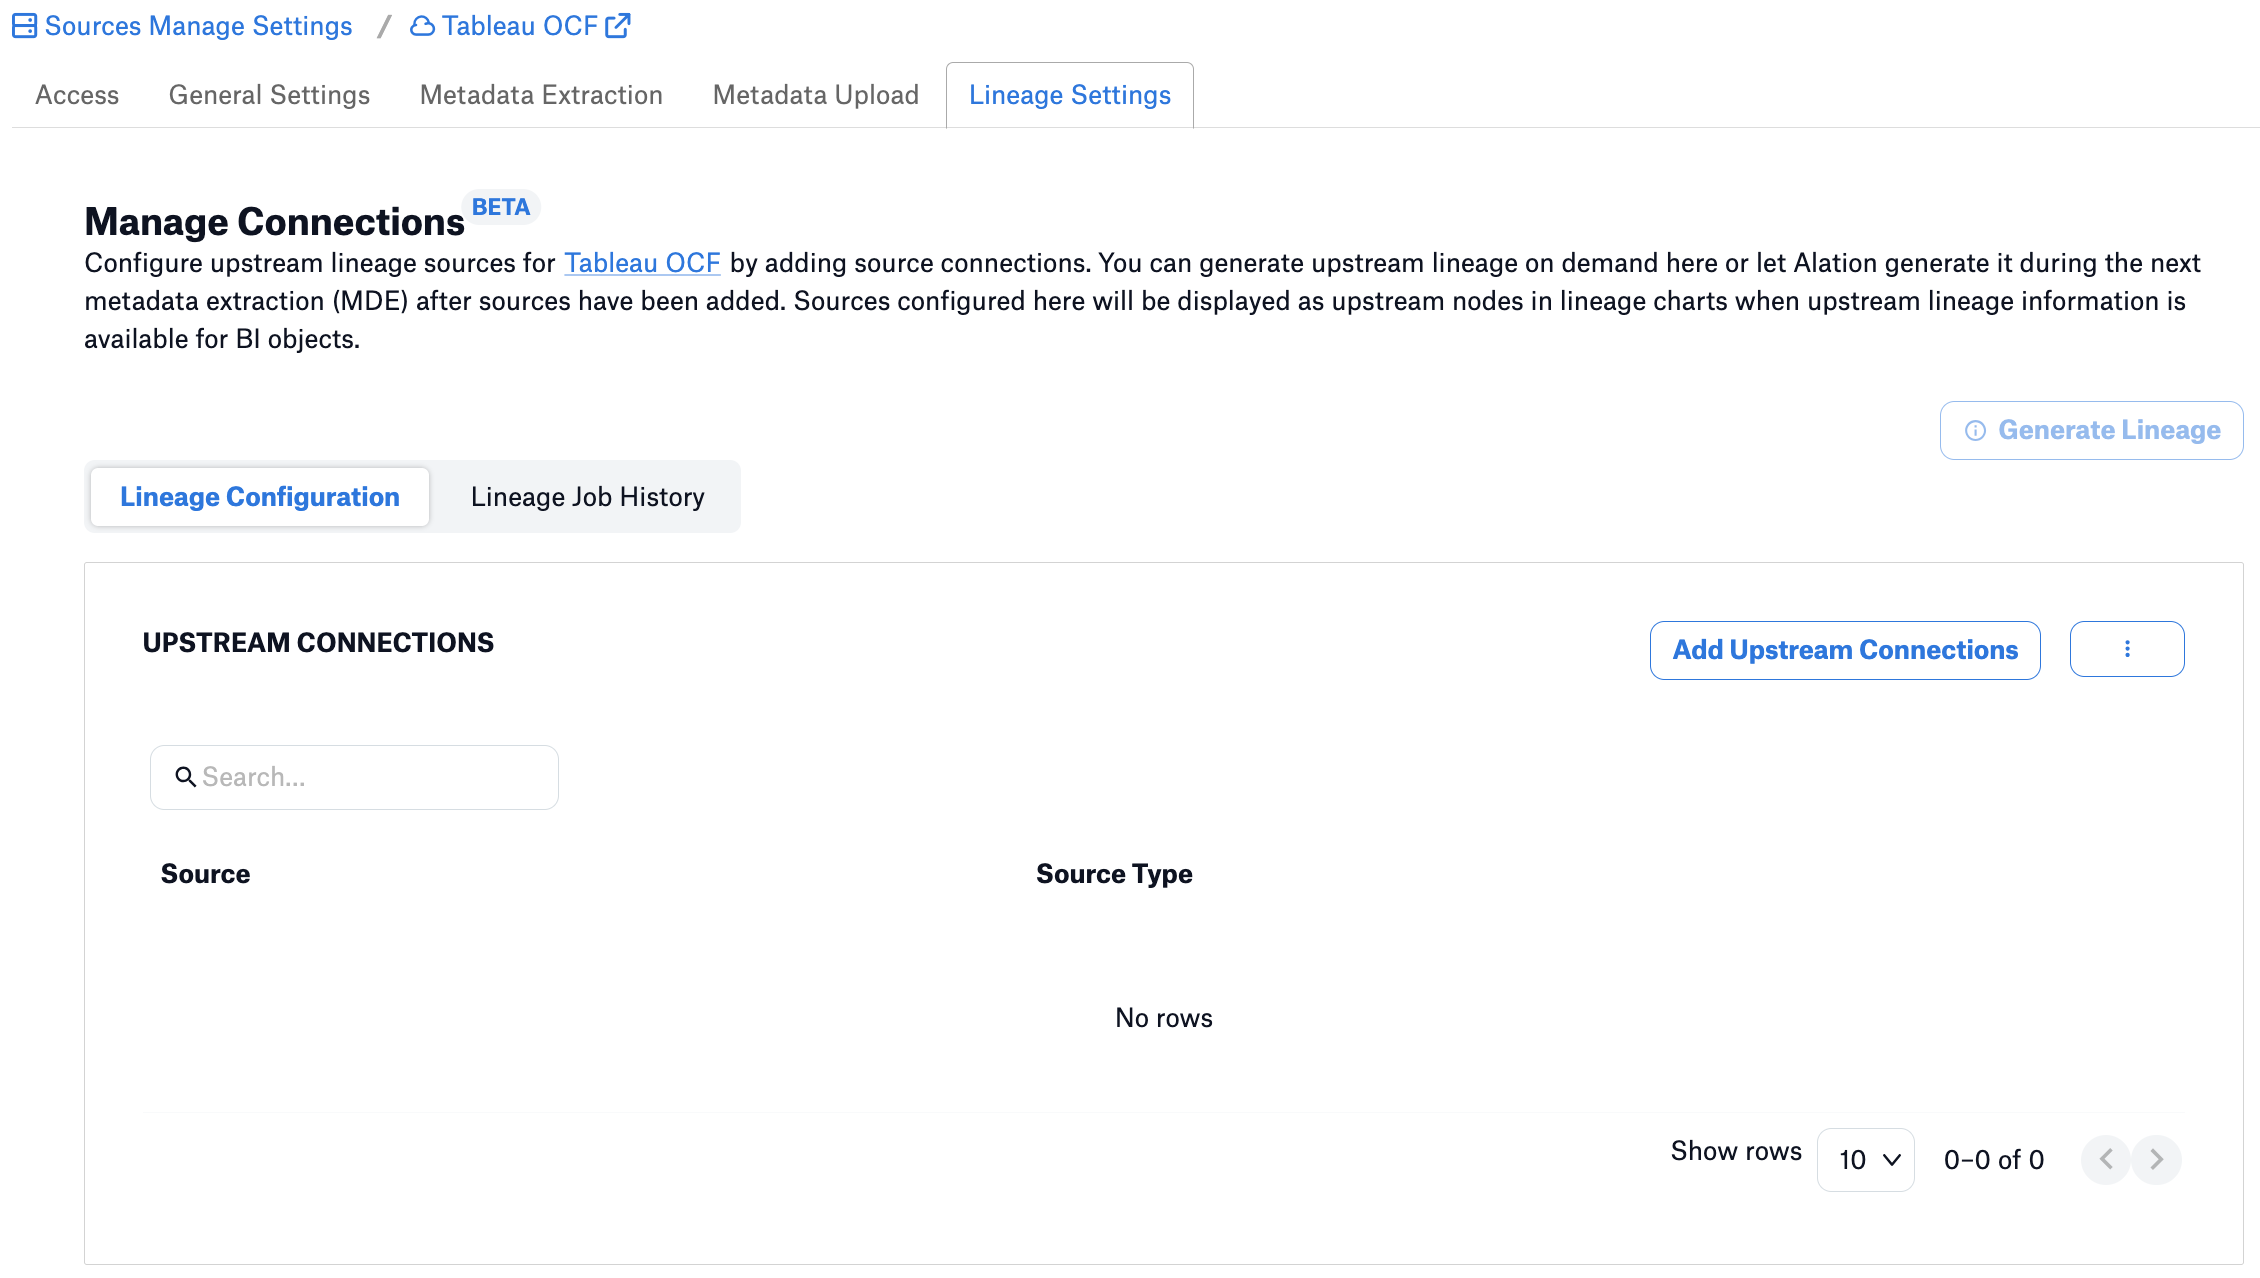Viewport: 2260px width, 1278px height.
Task: Click the Generate Lineage button
Action: pos(2091,430)
